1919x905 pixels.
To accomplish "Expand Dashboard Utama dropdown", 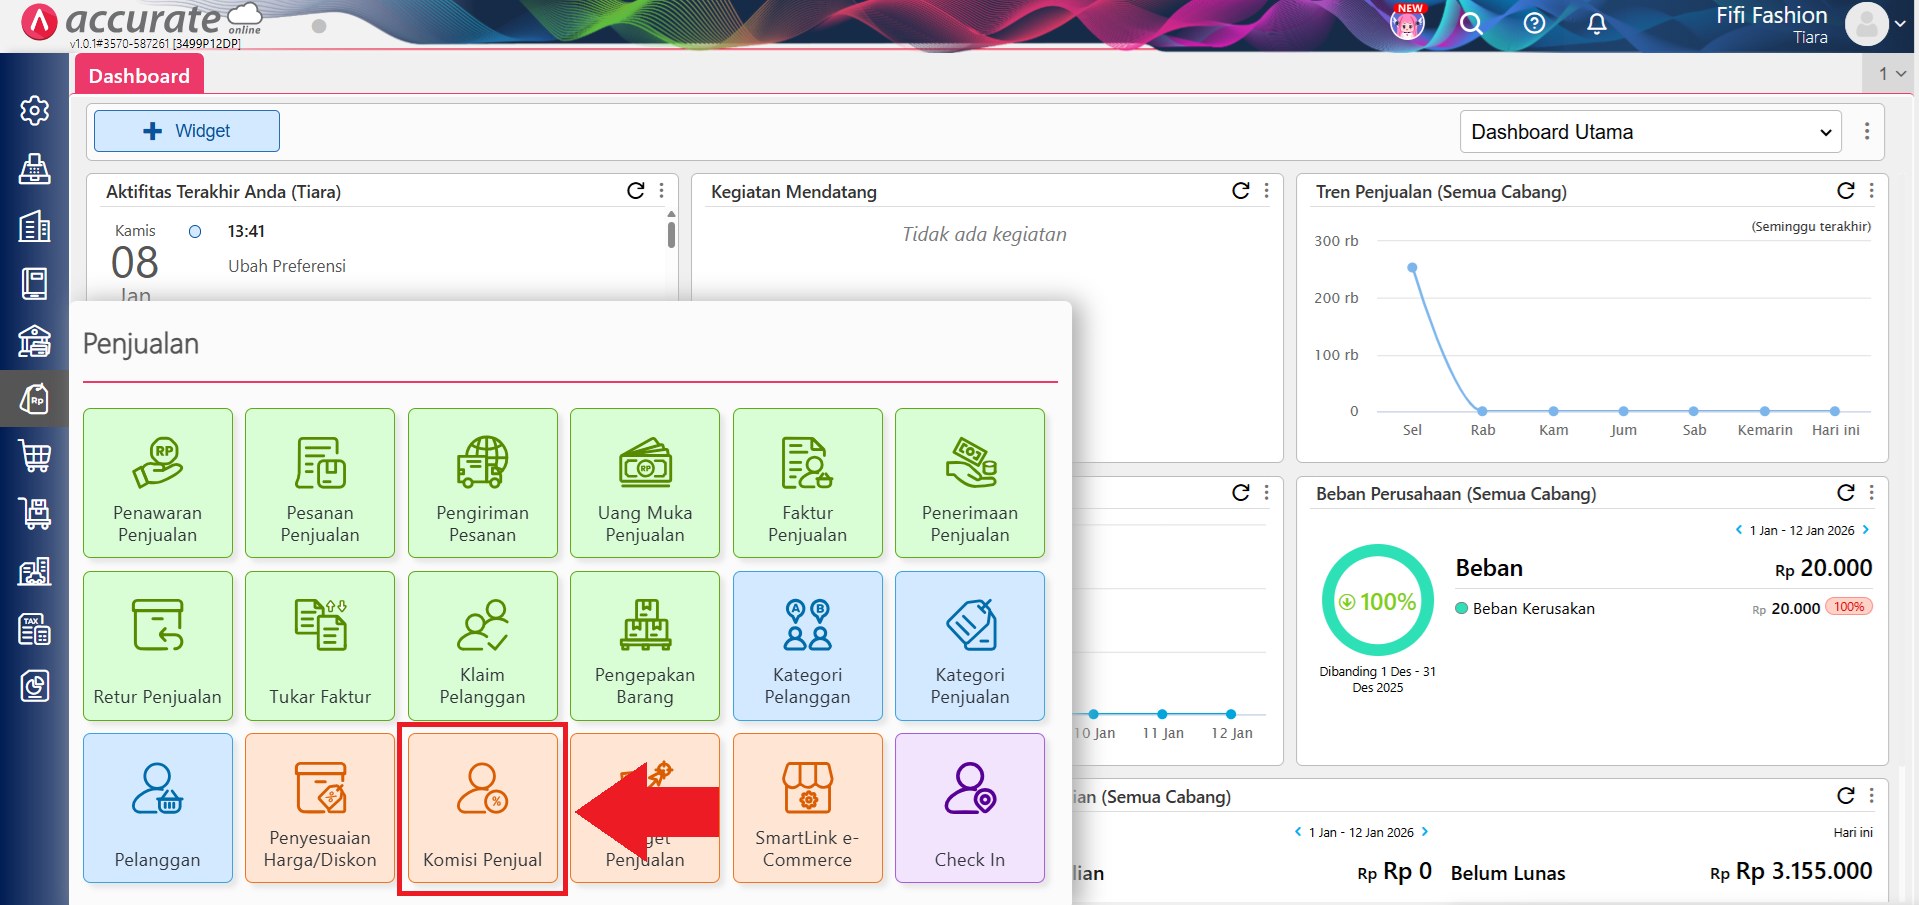I will 1650,132.
